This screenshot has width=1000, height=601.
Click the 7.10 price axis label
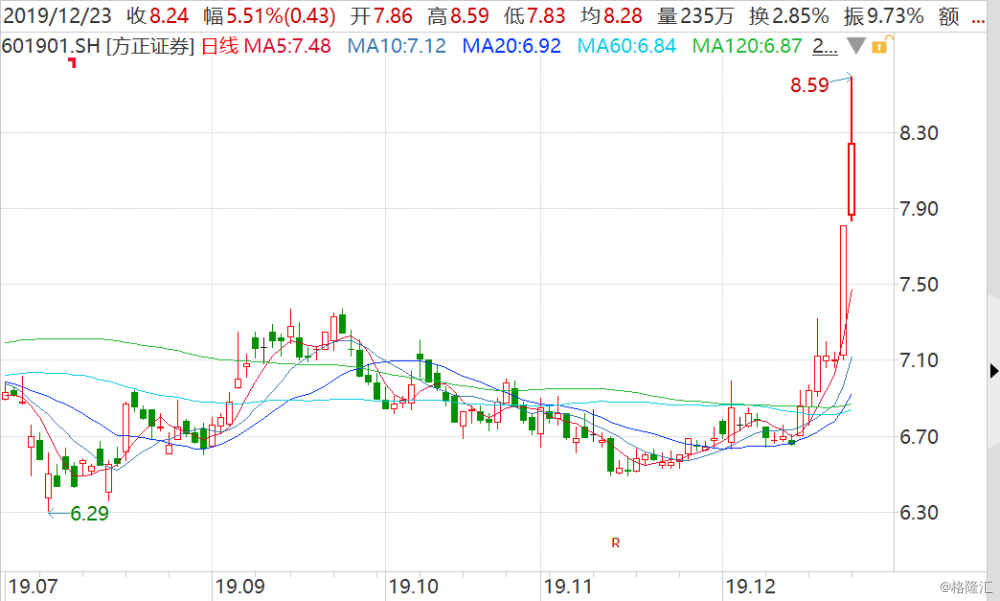pos(919,360)
